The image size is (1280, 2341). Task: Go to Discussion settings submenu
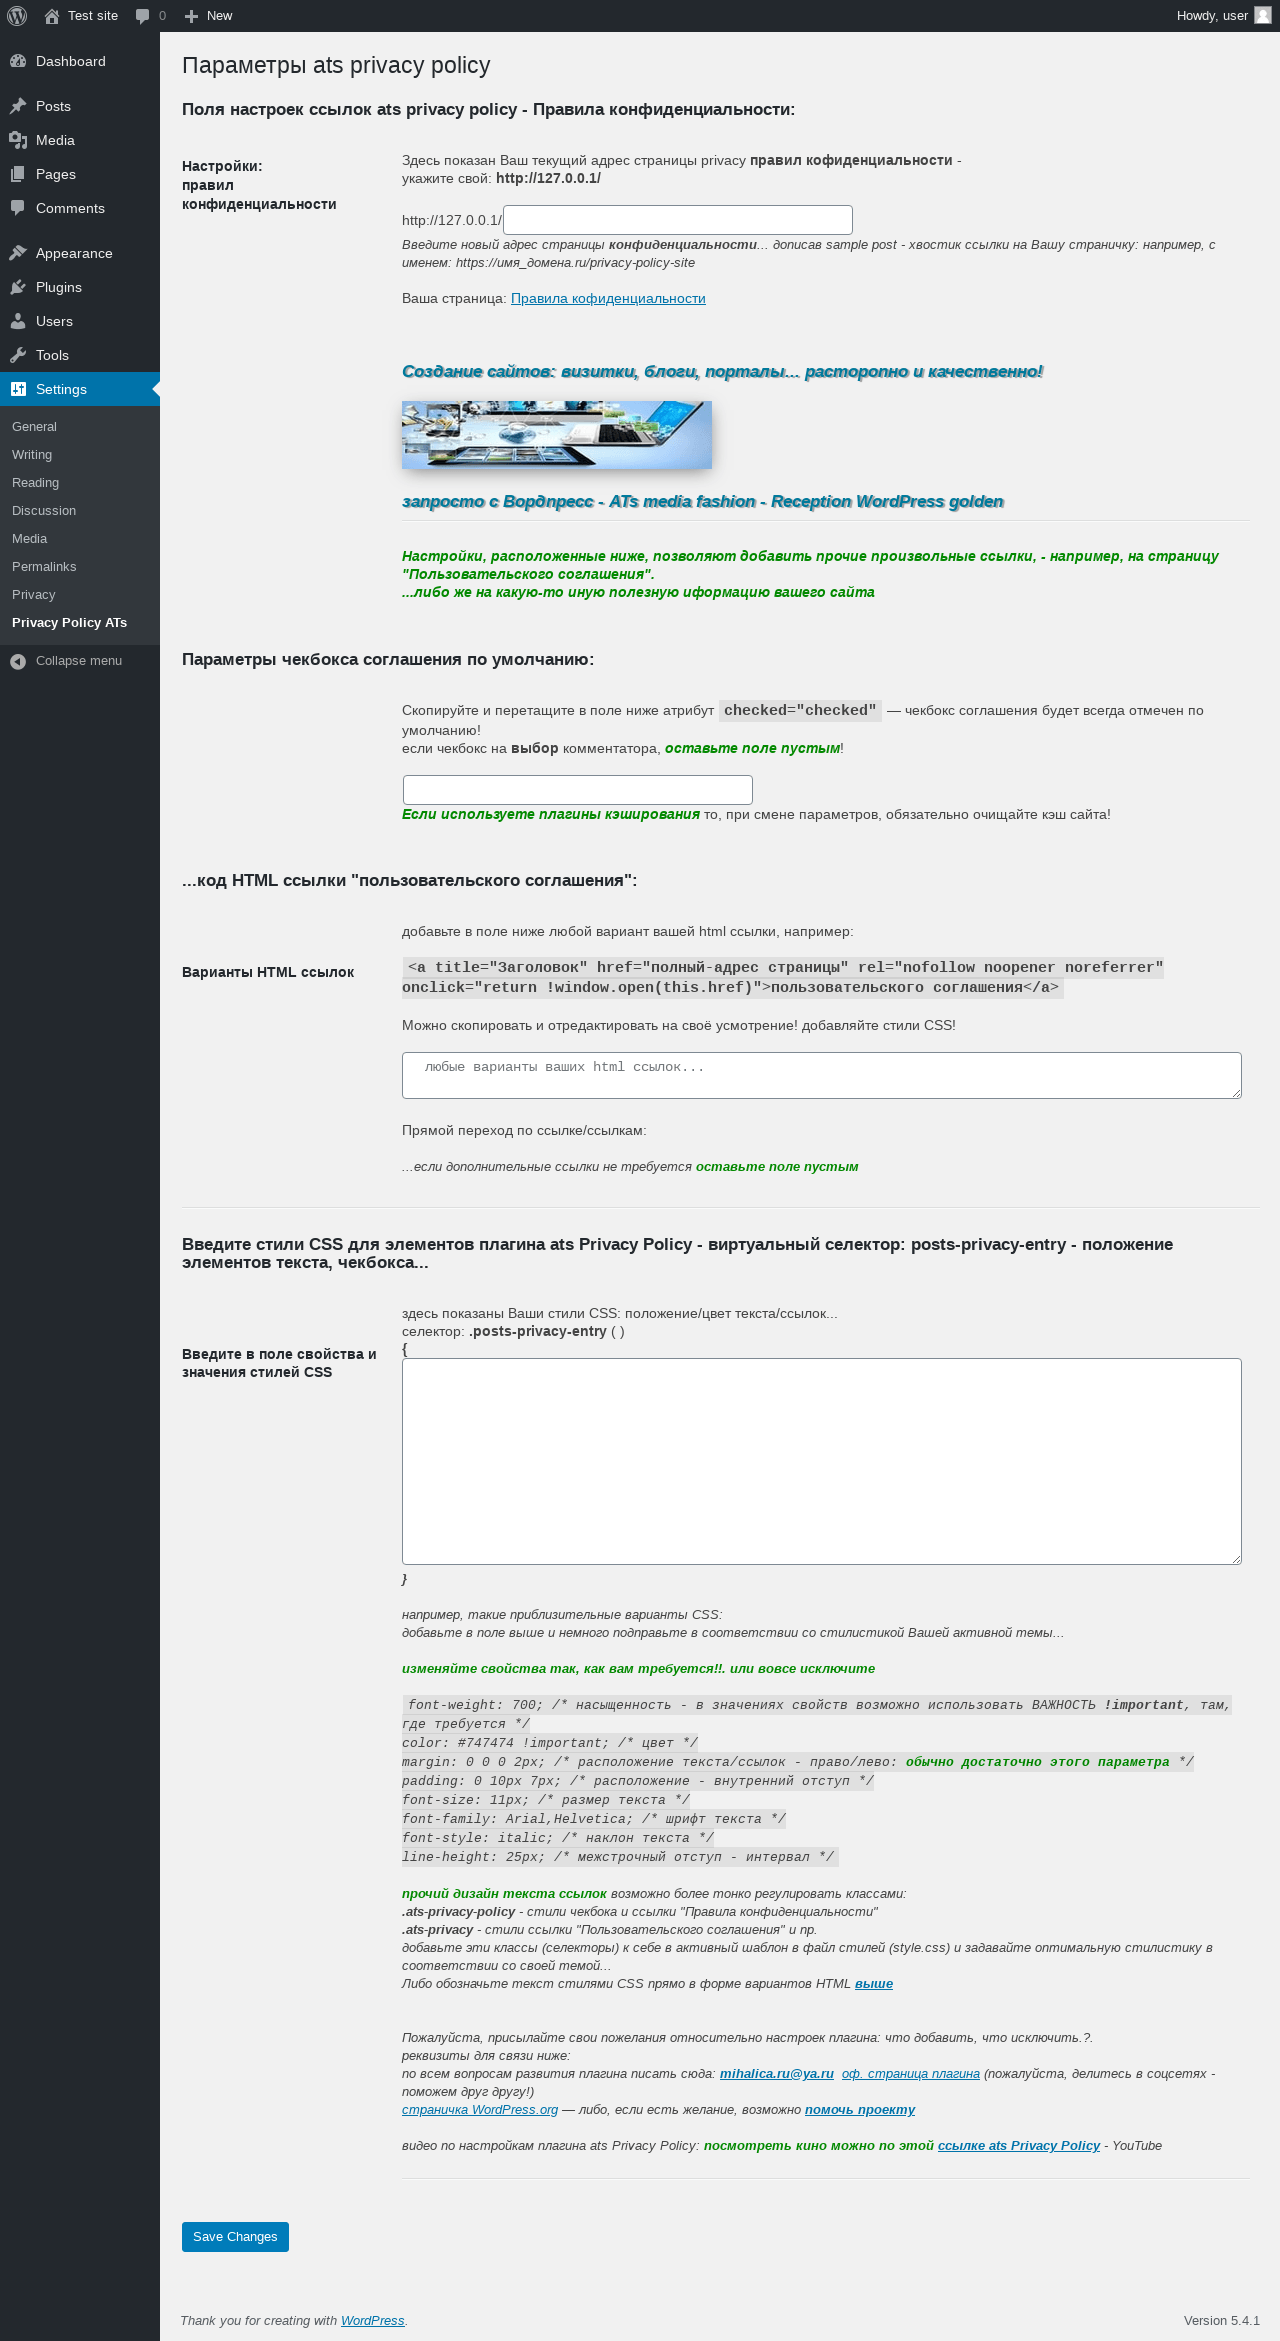44,510
